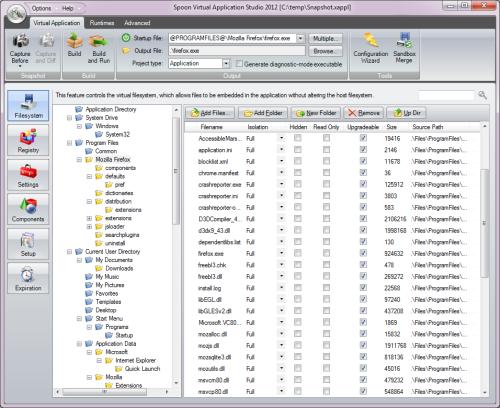Open the Expiration sidebar panel

coord(28,278)
